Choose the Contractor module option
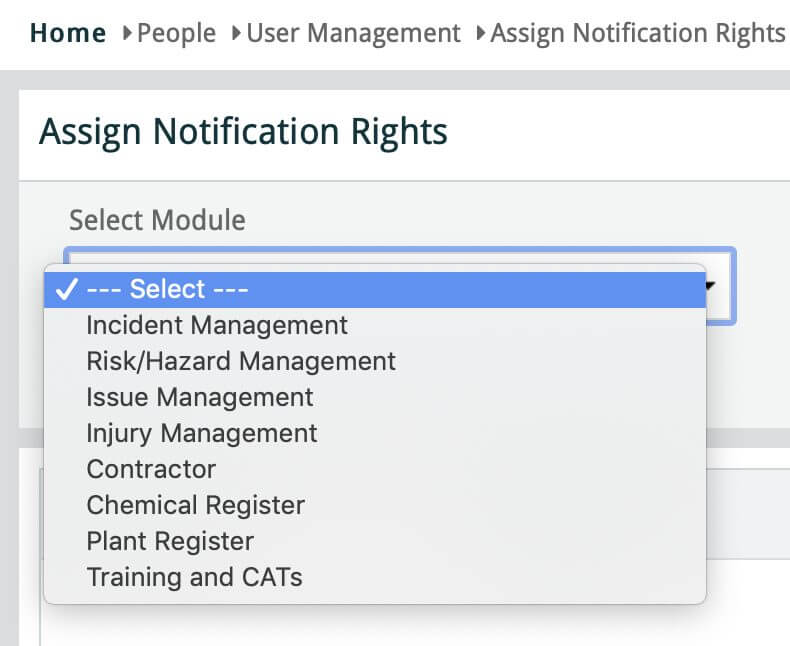Screen dimensions: 790x646 pos(151,469)
